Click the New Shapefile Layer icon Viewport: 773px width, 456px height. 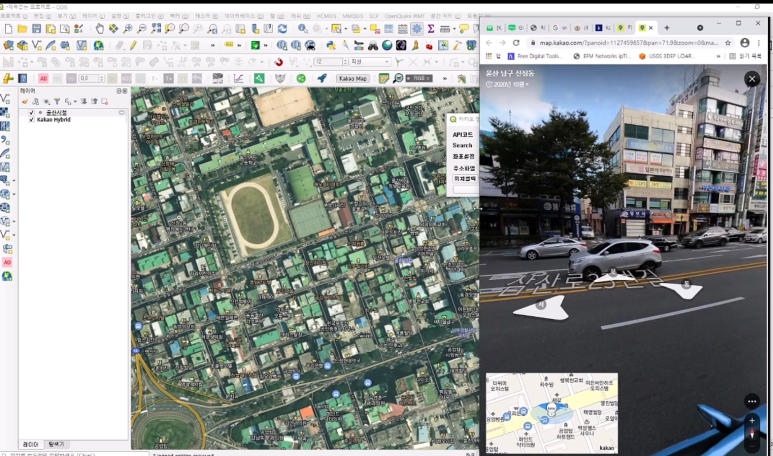click(x=36, y=46)
